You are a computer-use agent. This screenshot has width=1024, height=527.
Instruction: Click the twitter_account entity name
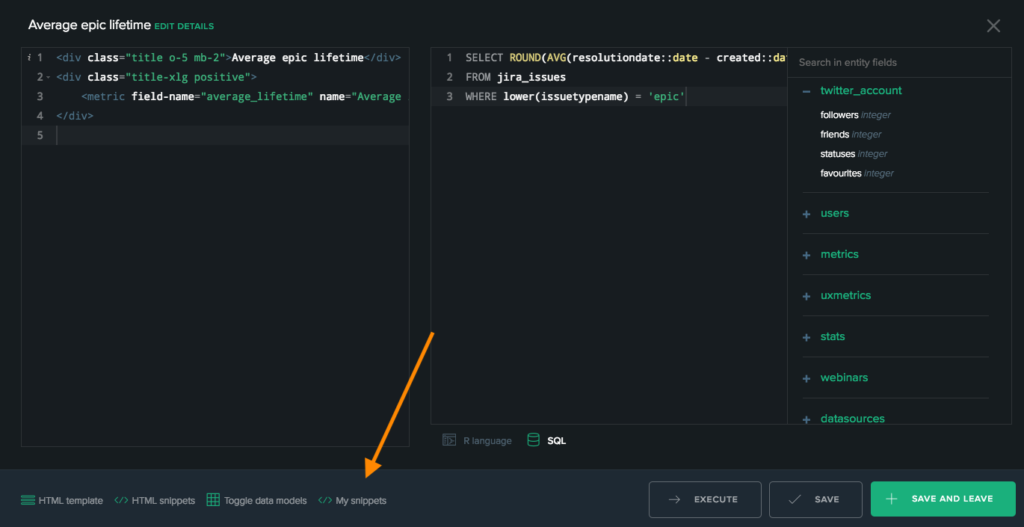coord(861,91)
